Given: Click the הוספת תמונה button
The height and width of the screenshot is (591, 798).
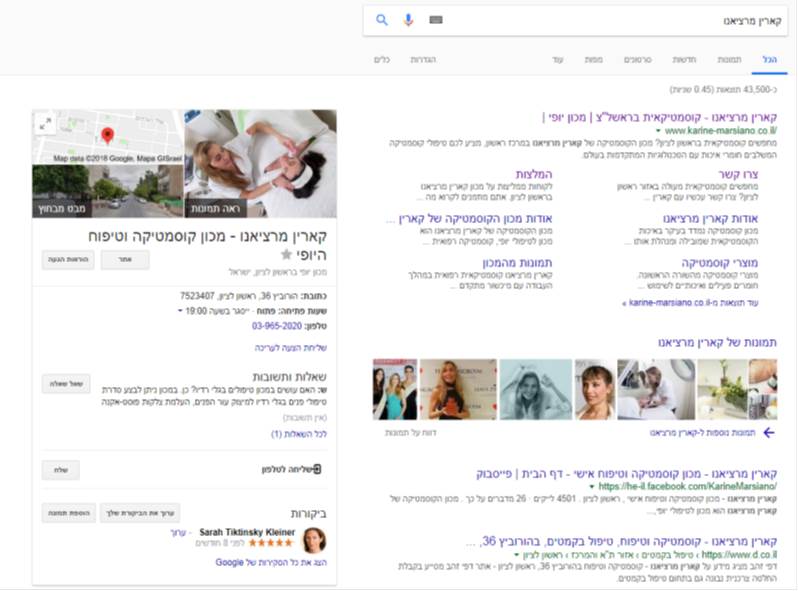Looking at the screenshot, I should tap(69, 513).
